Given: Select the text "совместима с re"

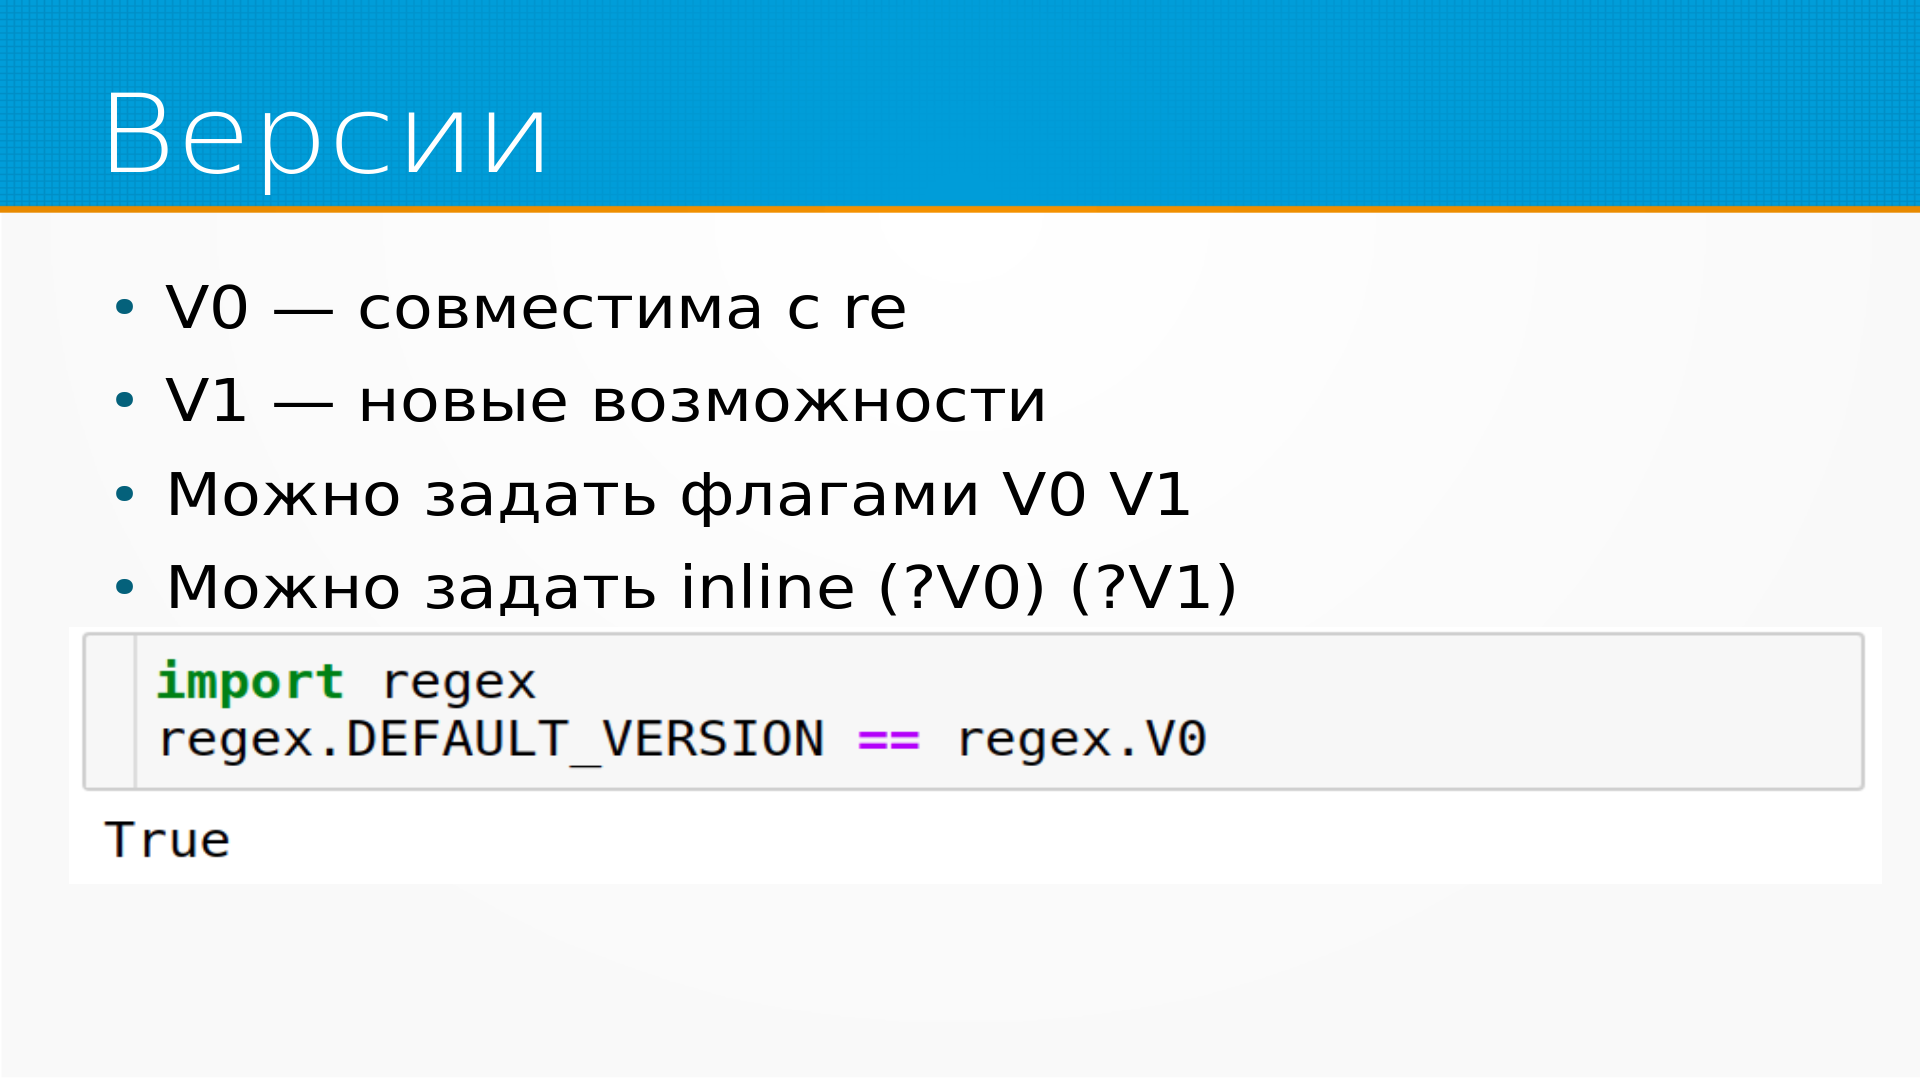Looking at the screenshot, I should [632, 308].
